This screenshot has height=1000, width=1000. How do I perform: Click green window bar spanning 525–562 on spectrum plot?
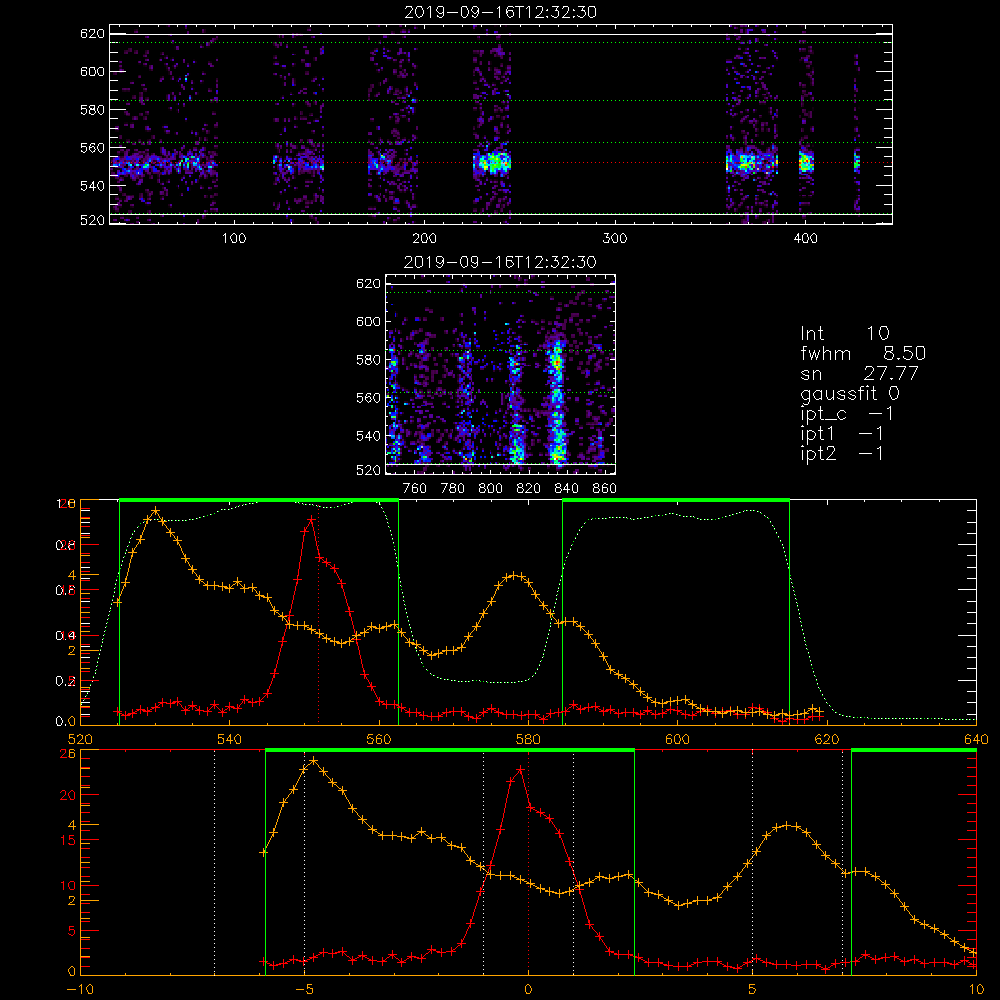point(259,500)
